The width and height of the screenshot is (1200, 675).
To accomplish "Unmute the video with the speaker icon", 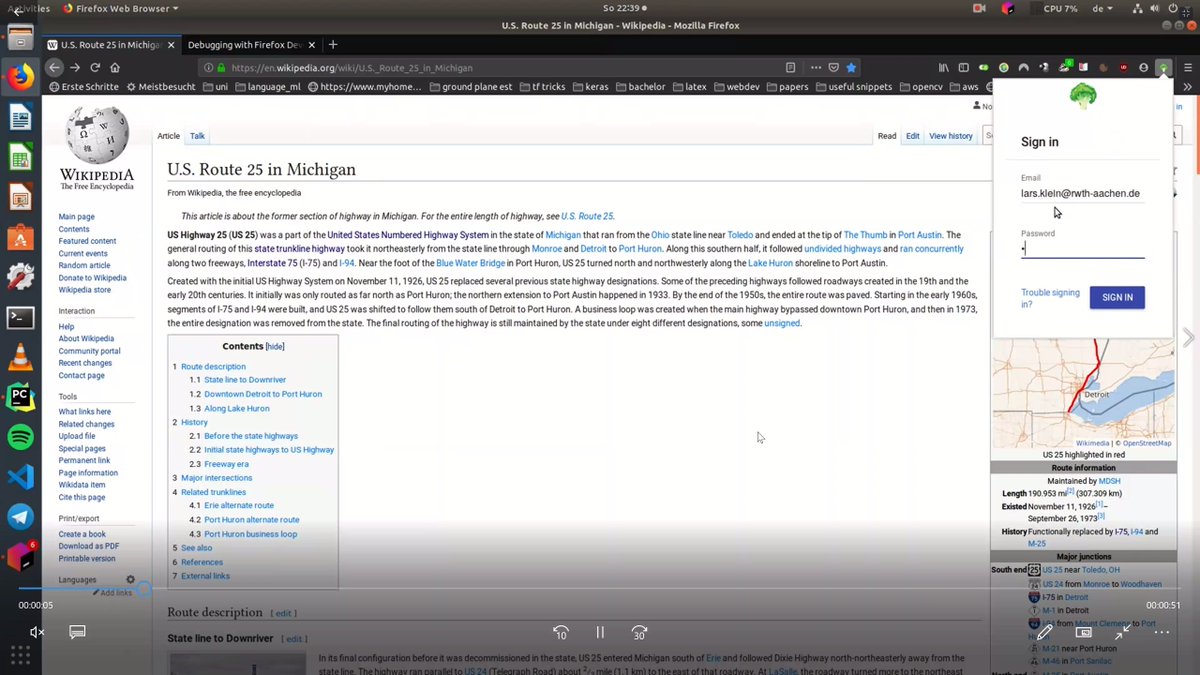I will (x=37, y=632).
